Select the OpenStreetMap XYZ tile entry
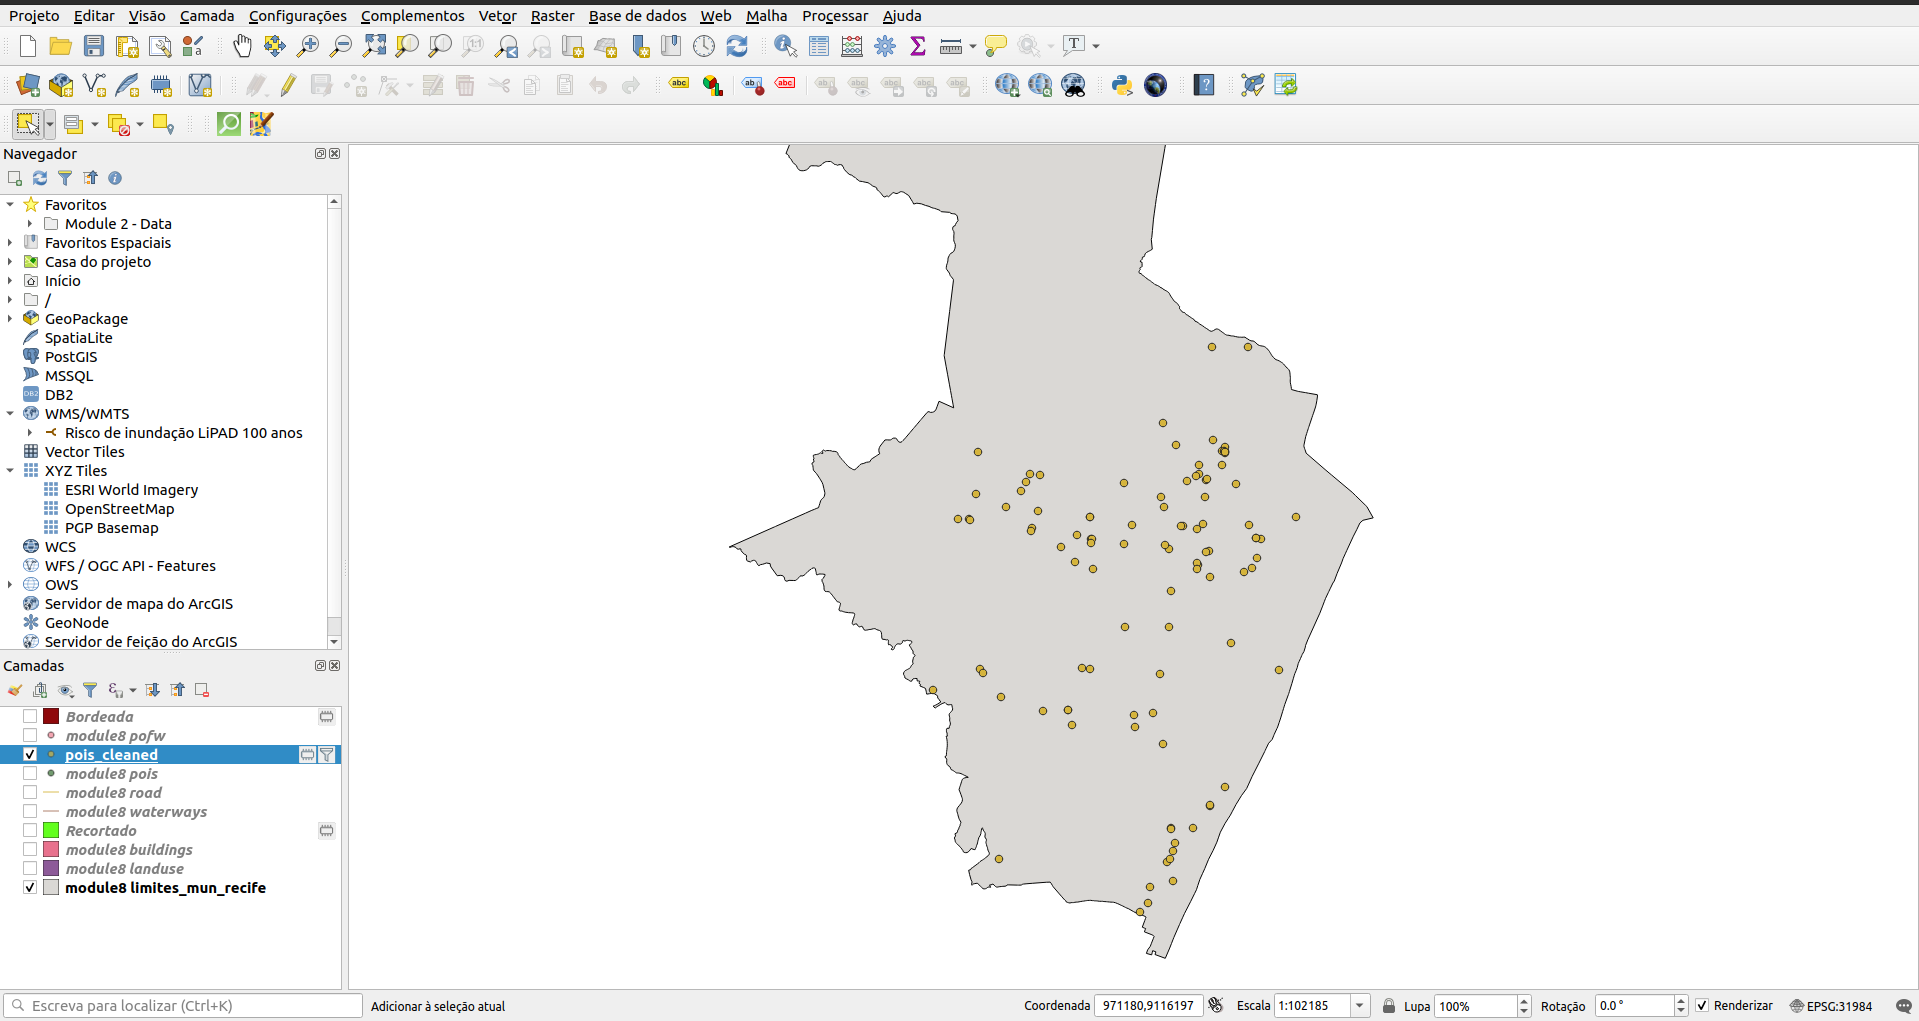This screenshot has width=1919, height=1021. (x=119, y=509)
